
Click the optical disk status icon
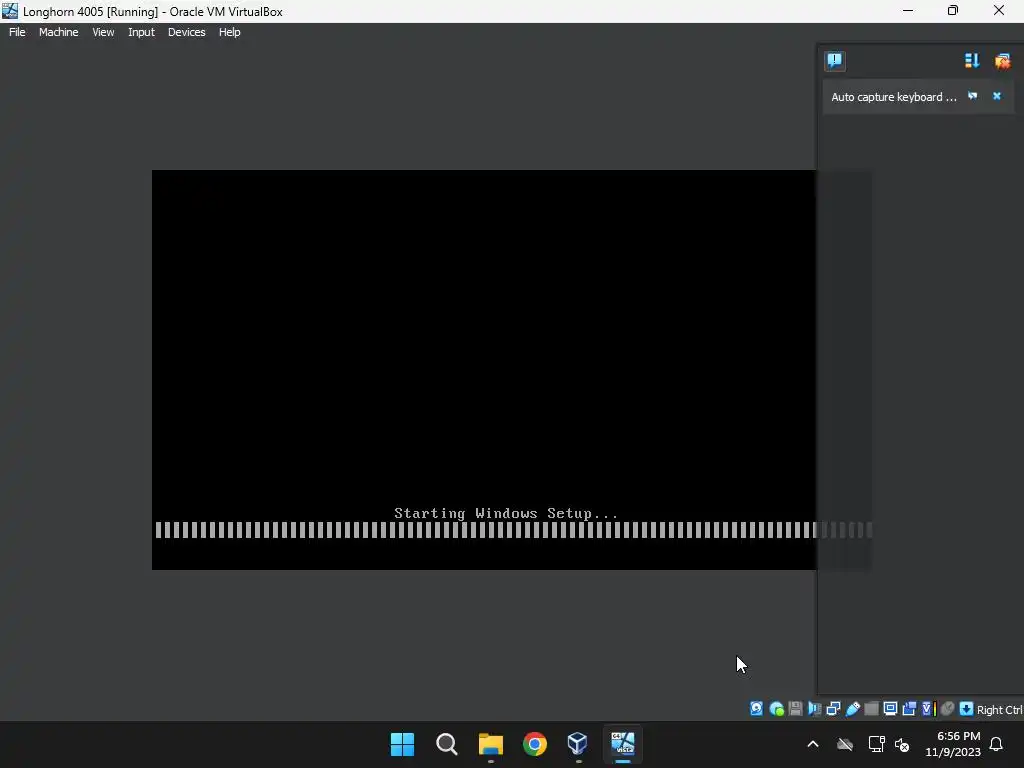[x=776, y=709]
